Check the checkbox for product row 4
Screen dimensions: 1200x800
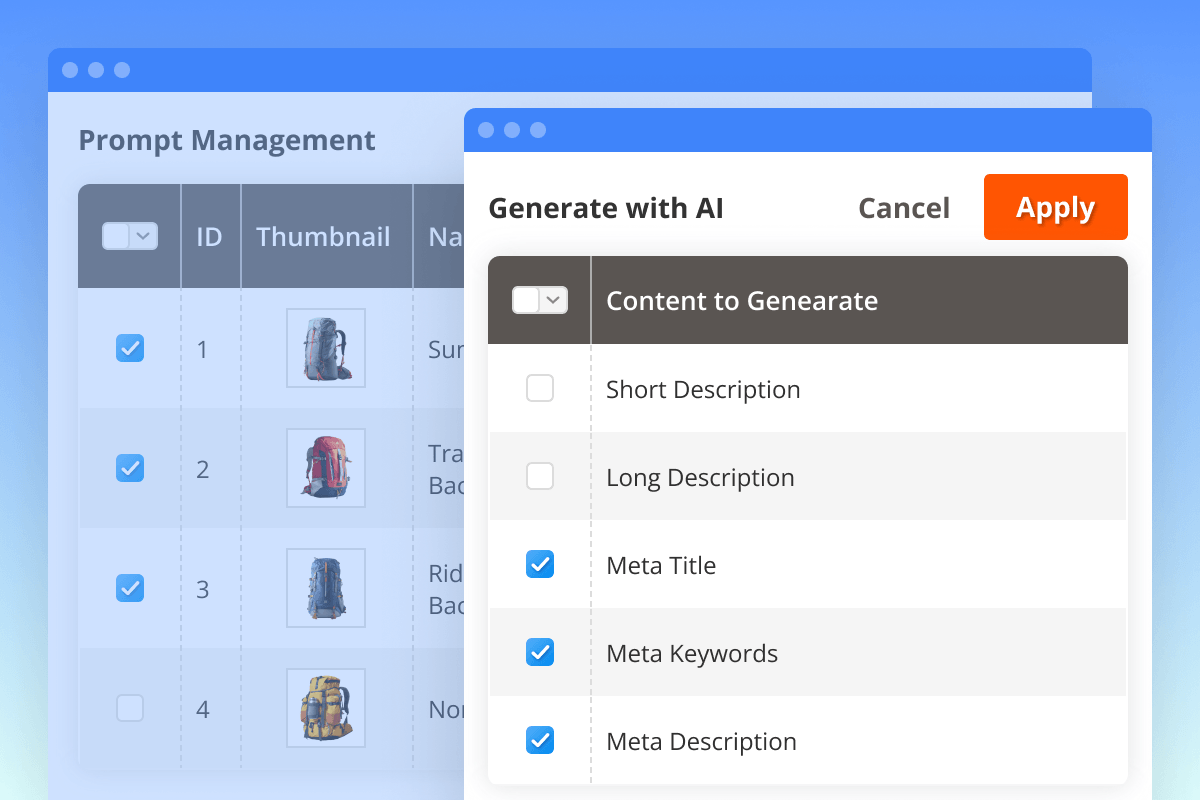tap(130, 708)
